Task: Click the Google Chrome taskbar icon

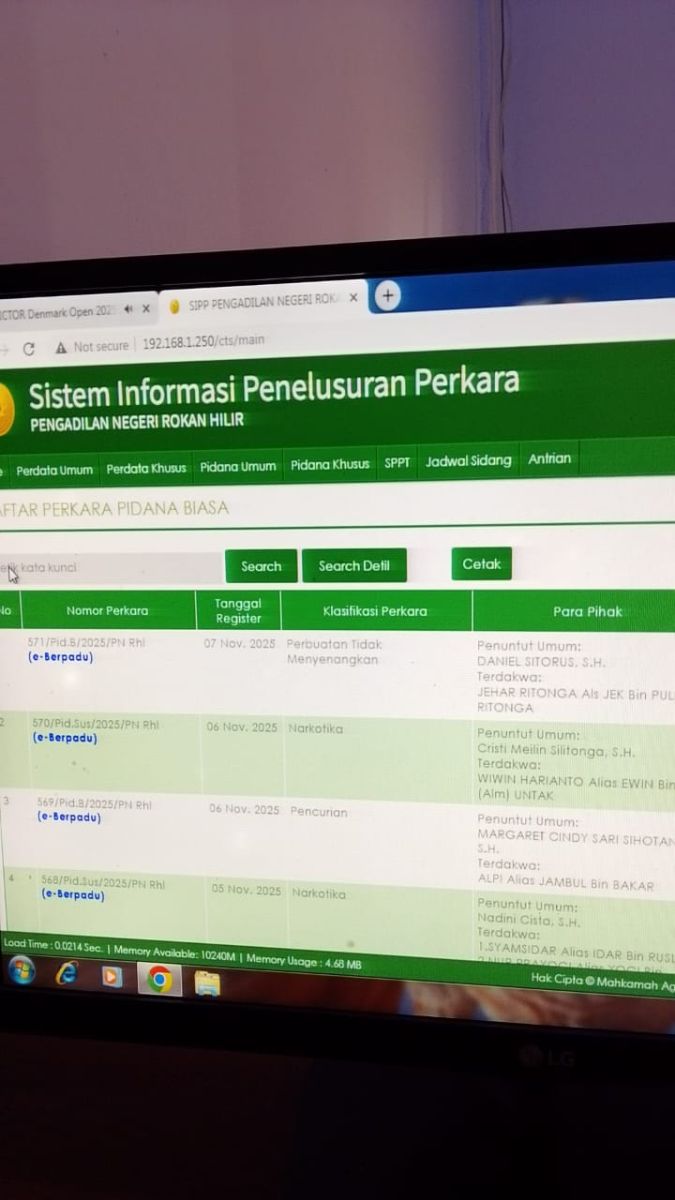Action: pyautogui.click(x=158, y=980)
